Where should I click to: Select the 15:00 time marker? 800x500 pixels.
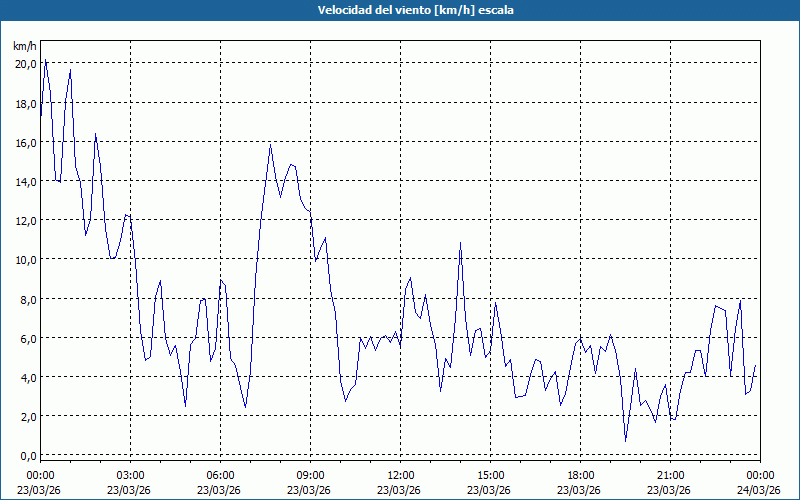(x=490, y=475)
